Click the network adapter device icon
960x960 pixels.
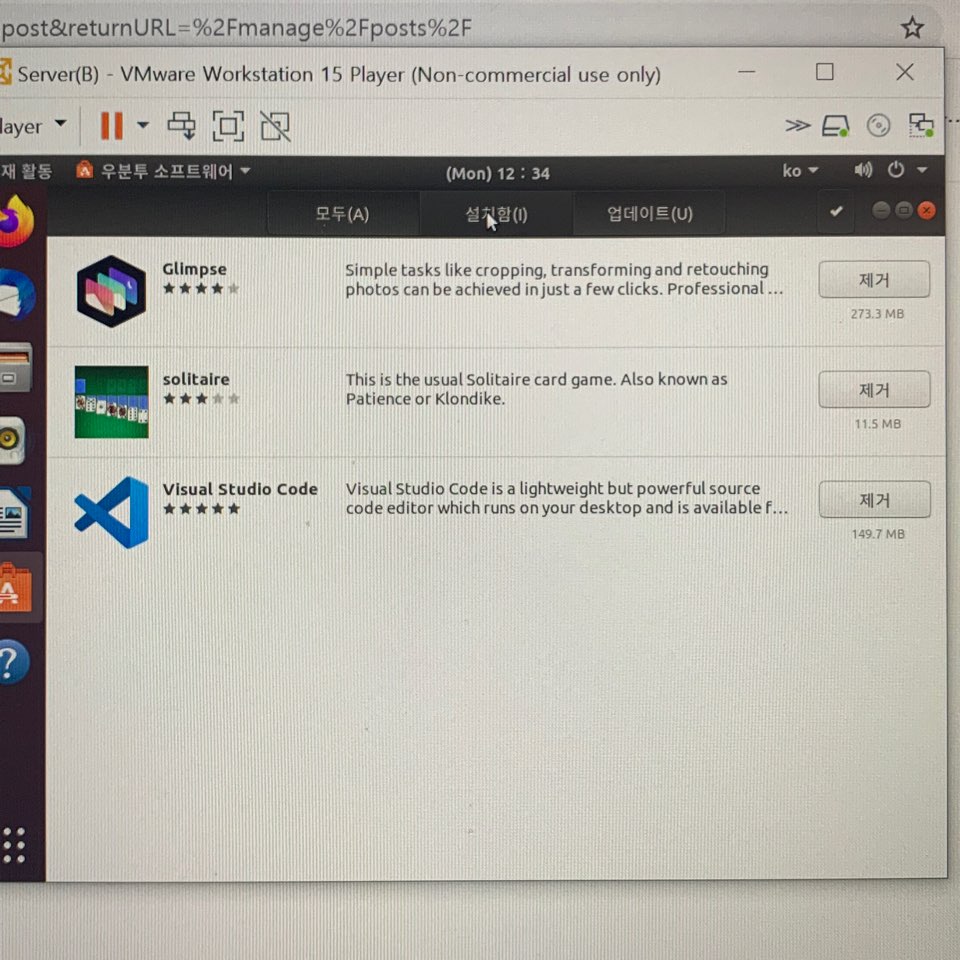[x=921, y=126]
